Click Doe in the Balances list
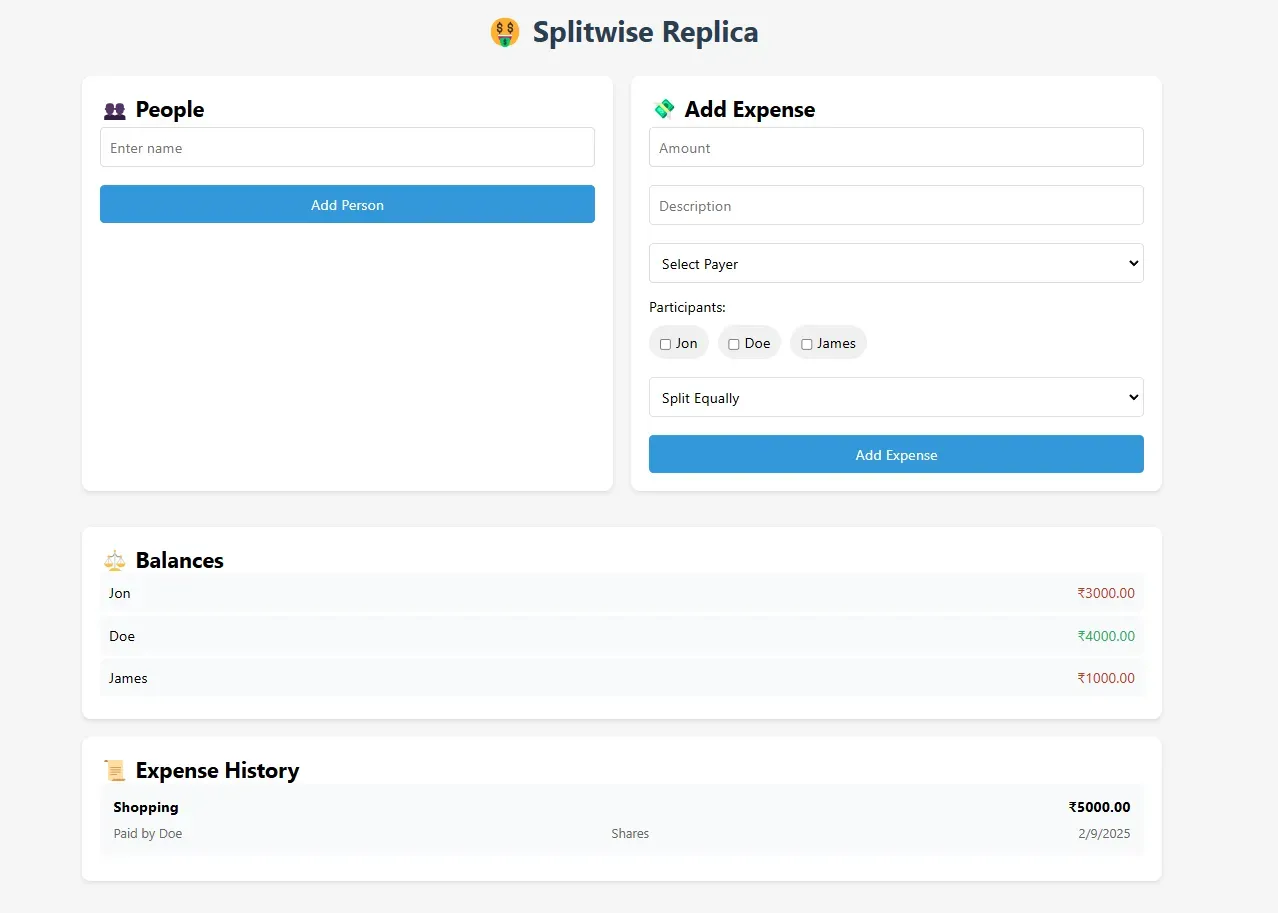1278x913 pixels. 122,636
